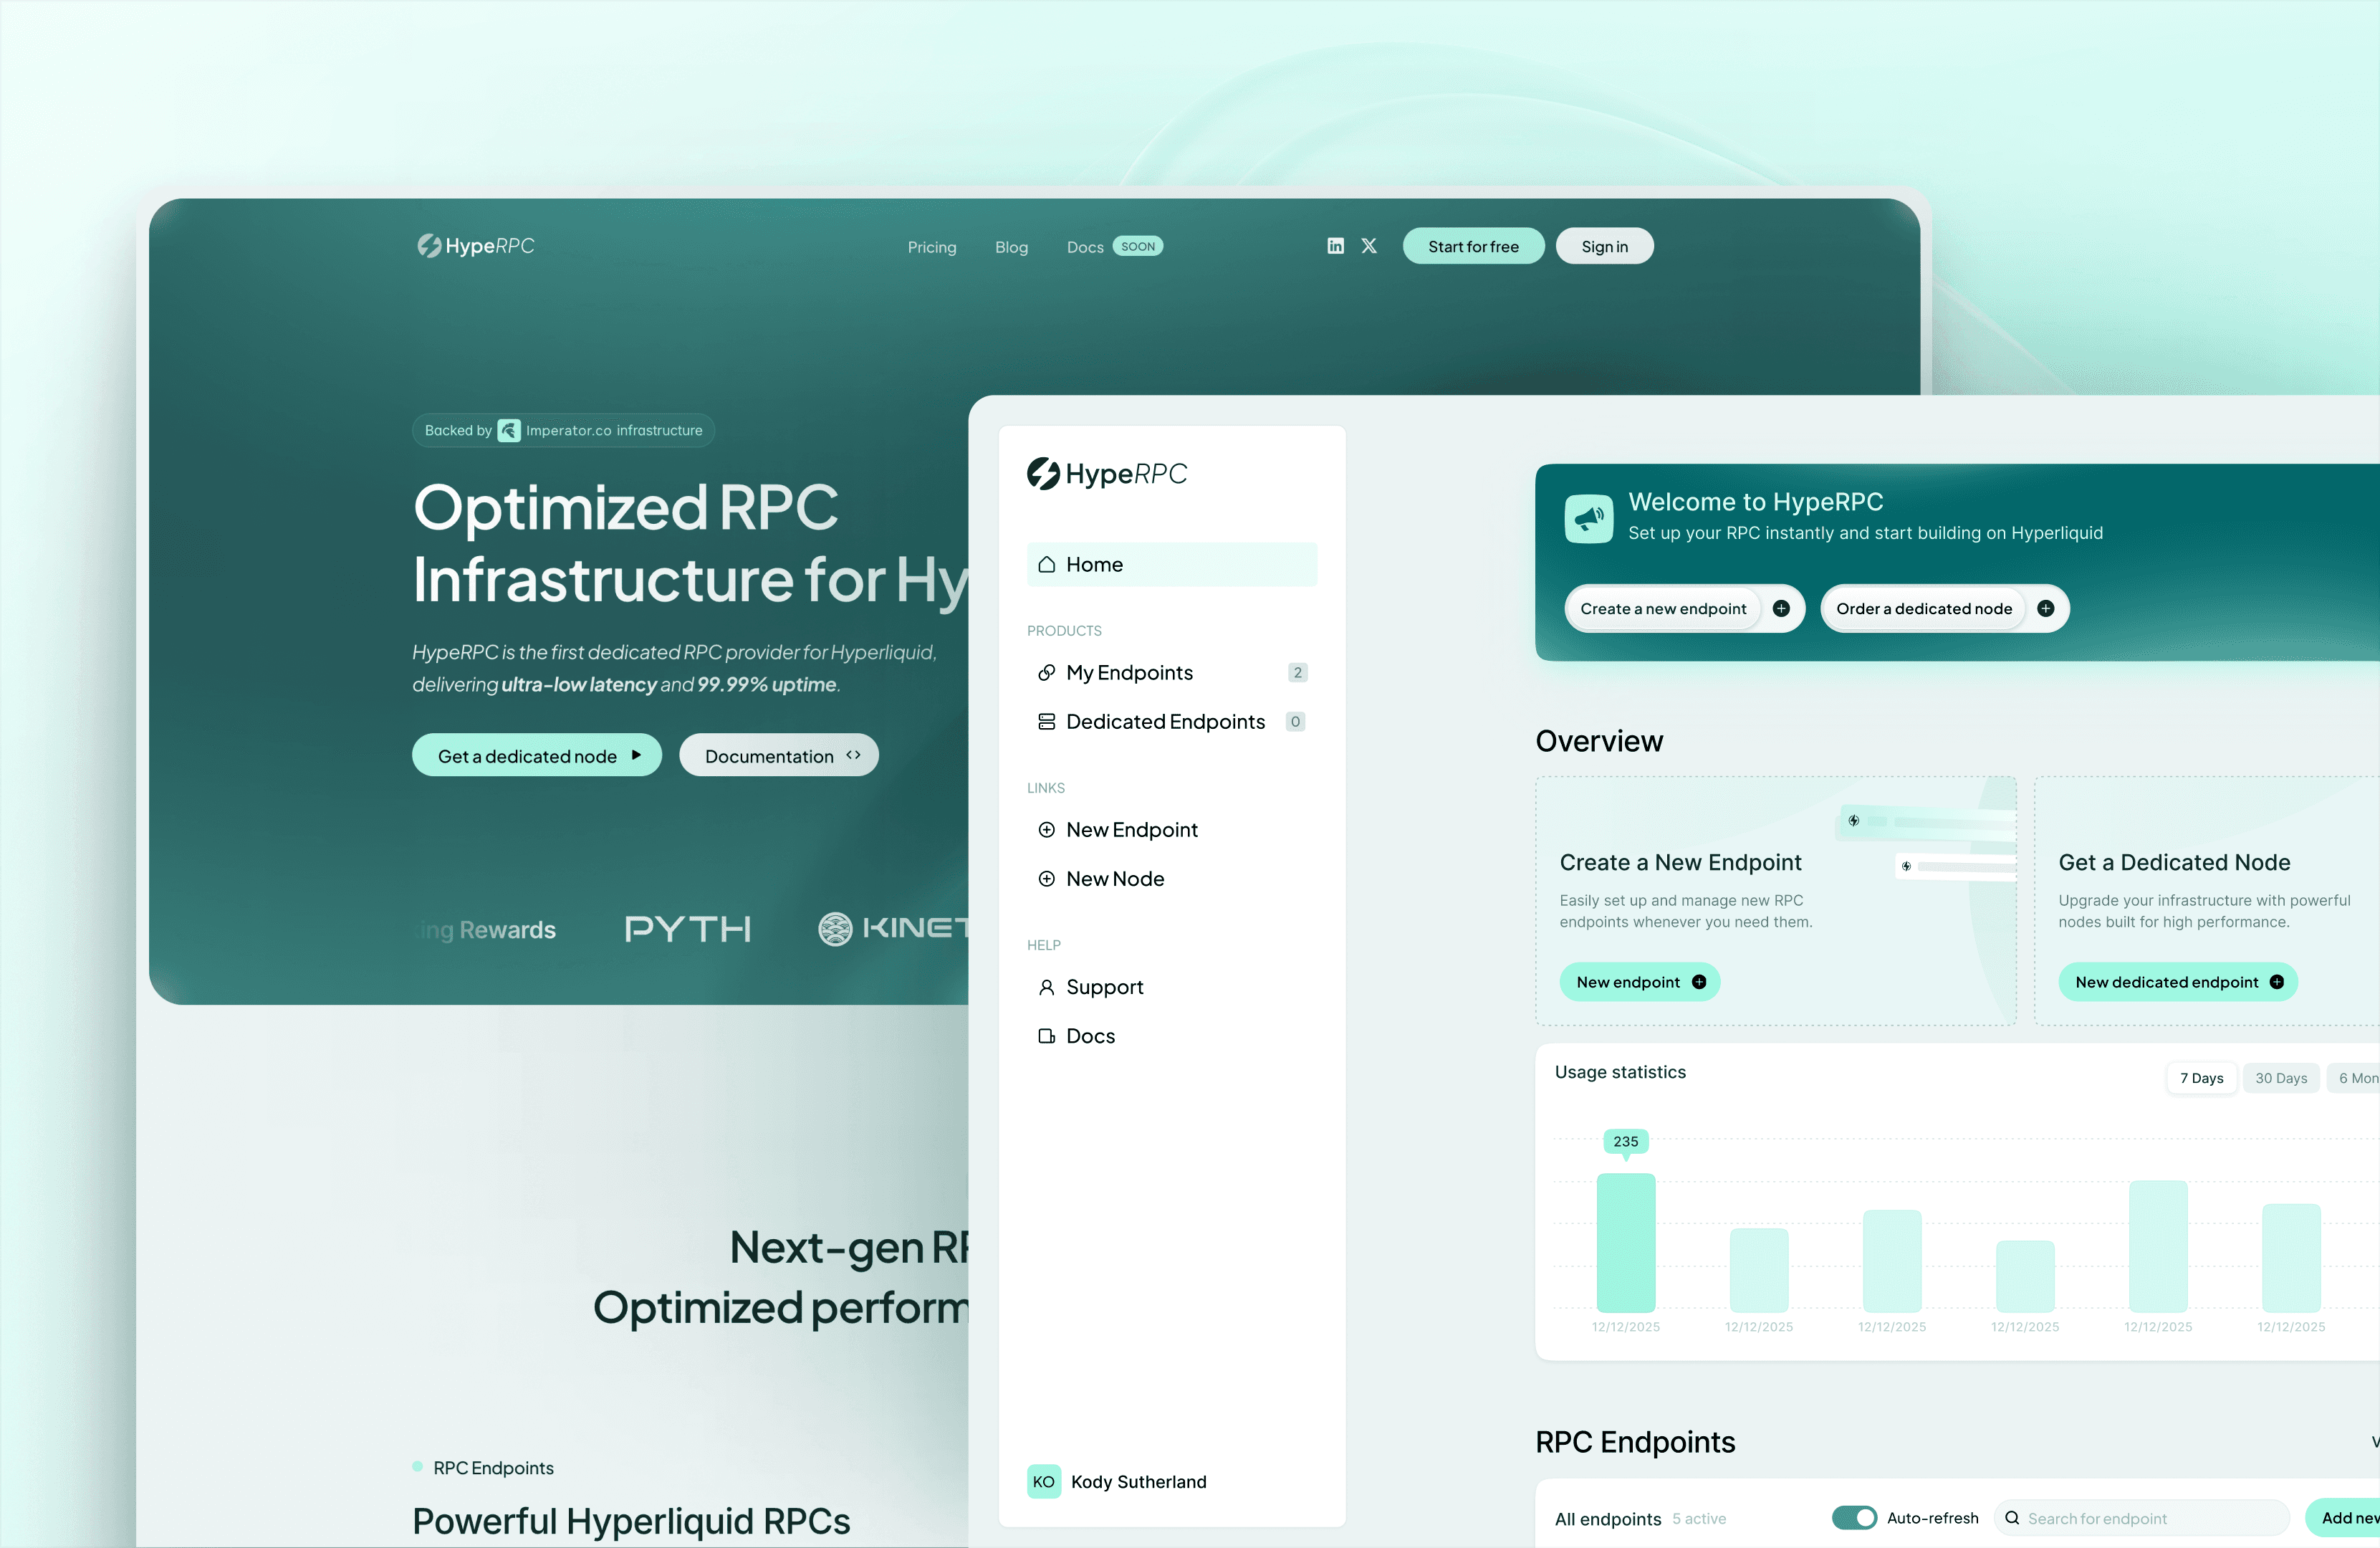Screen dimensions: 2380x1548
Task: Click the magnifier icon in the endpoint search
Action: click(x=2012, y=1518)
